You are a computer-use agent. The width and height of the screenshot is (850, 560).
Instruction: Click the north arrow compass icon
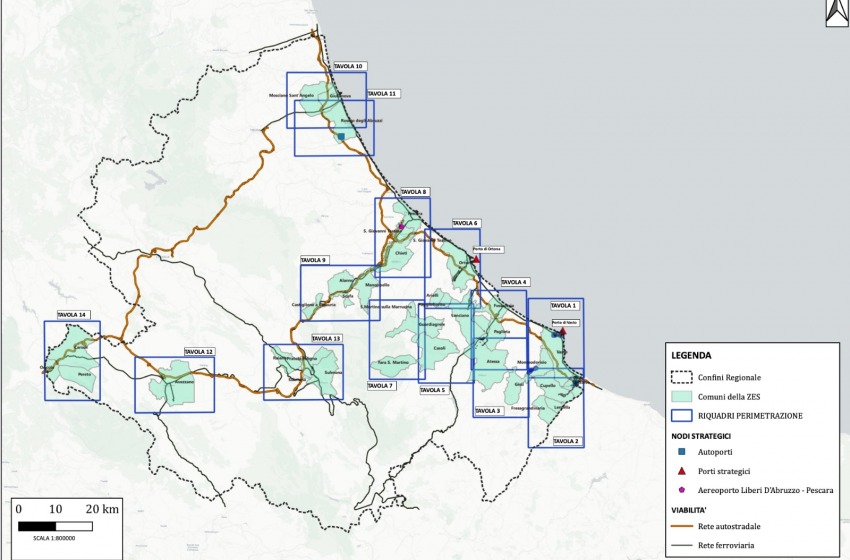[x=834, y=12]
